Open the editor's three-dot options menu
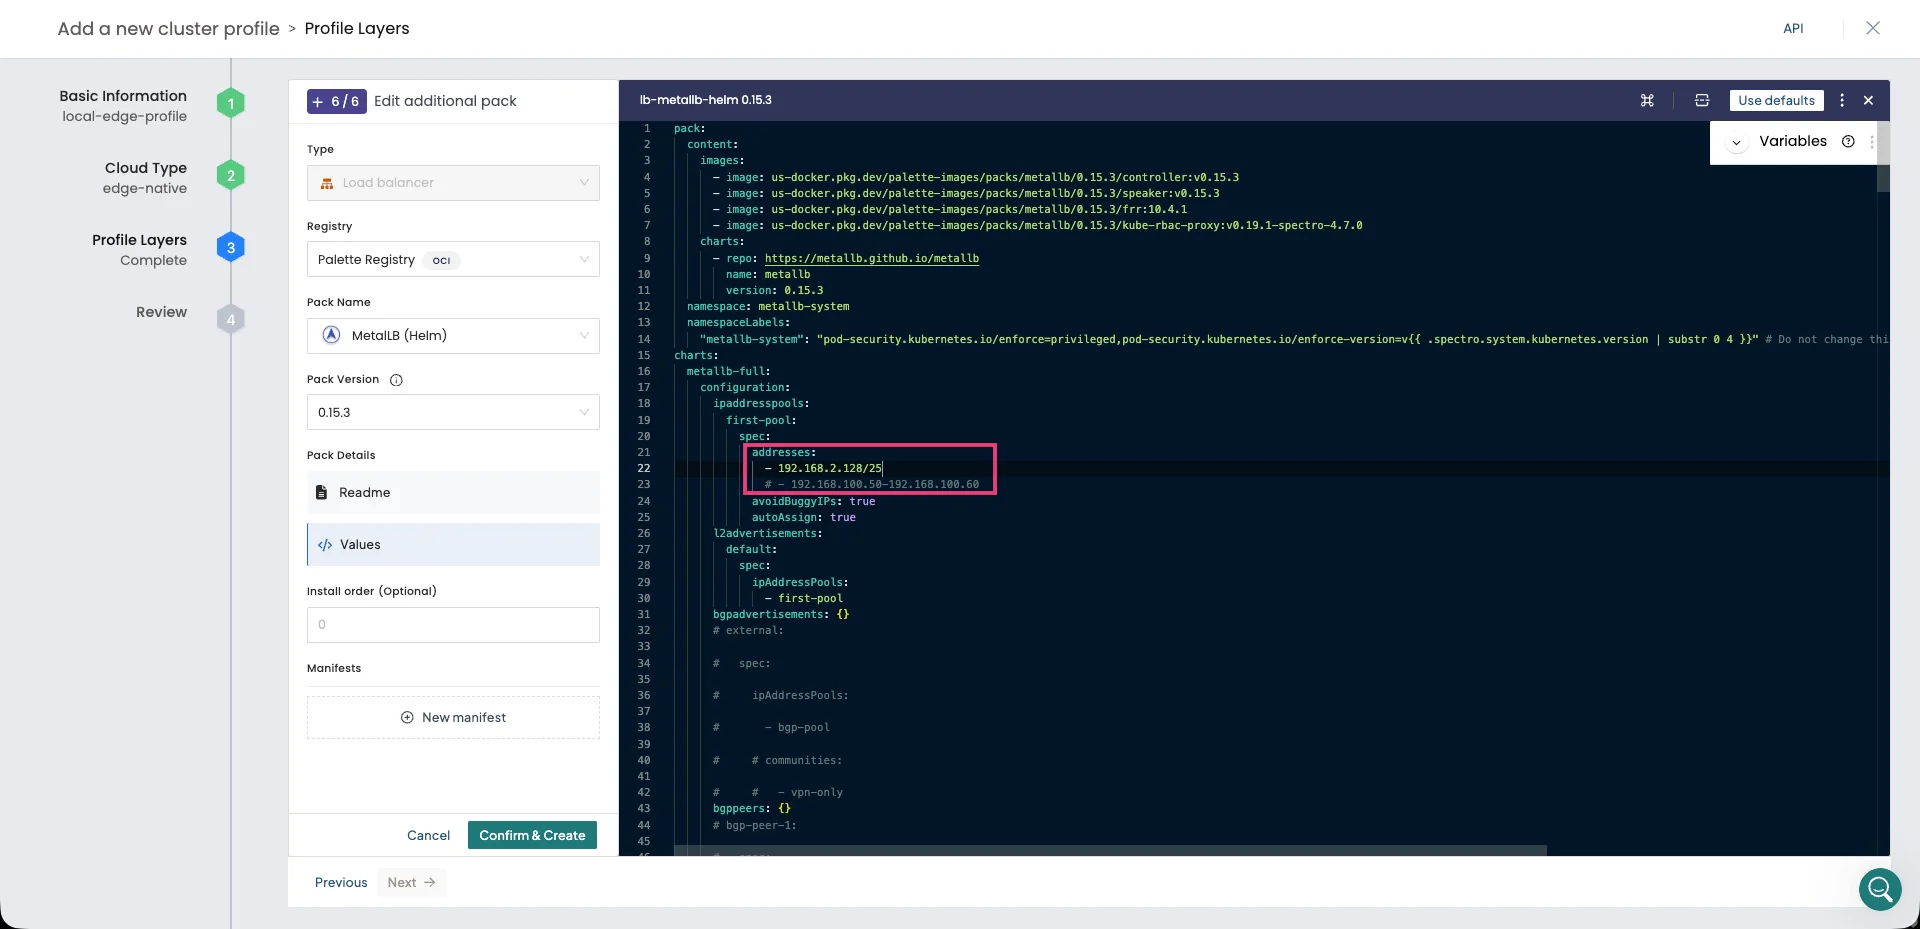The width and height of the screenshot is (1920, 929). click(x=1842, y=100)
